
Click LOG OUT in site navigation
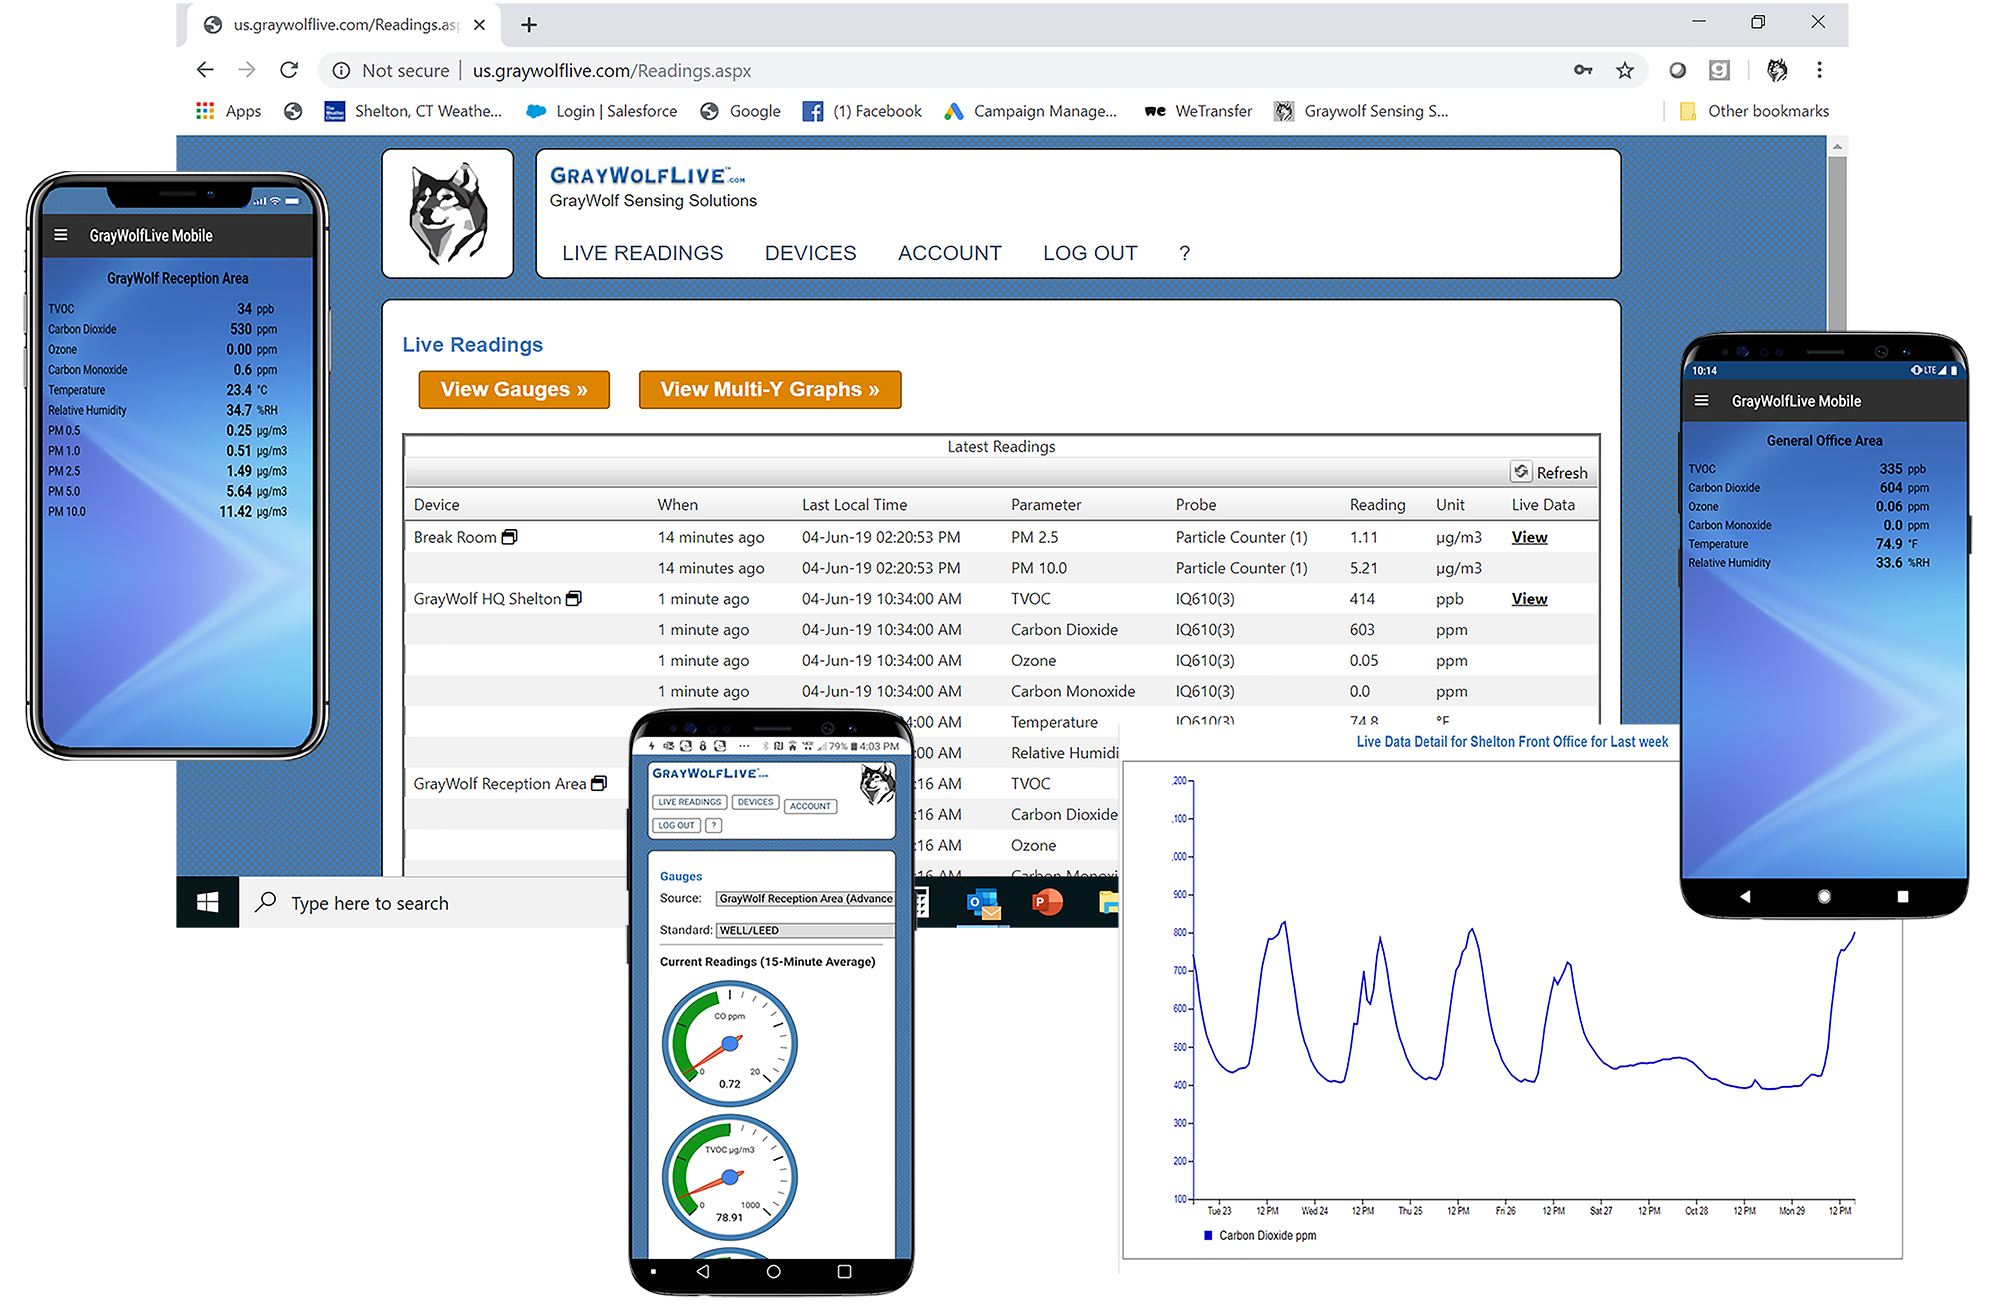(x=1090, y=253)
